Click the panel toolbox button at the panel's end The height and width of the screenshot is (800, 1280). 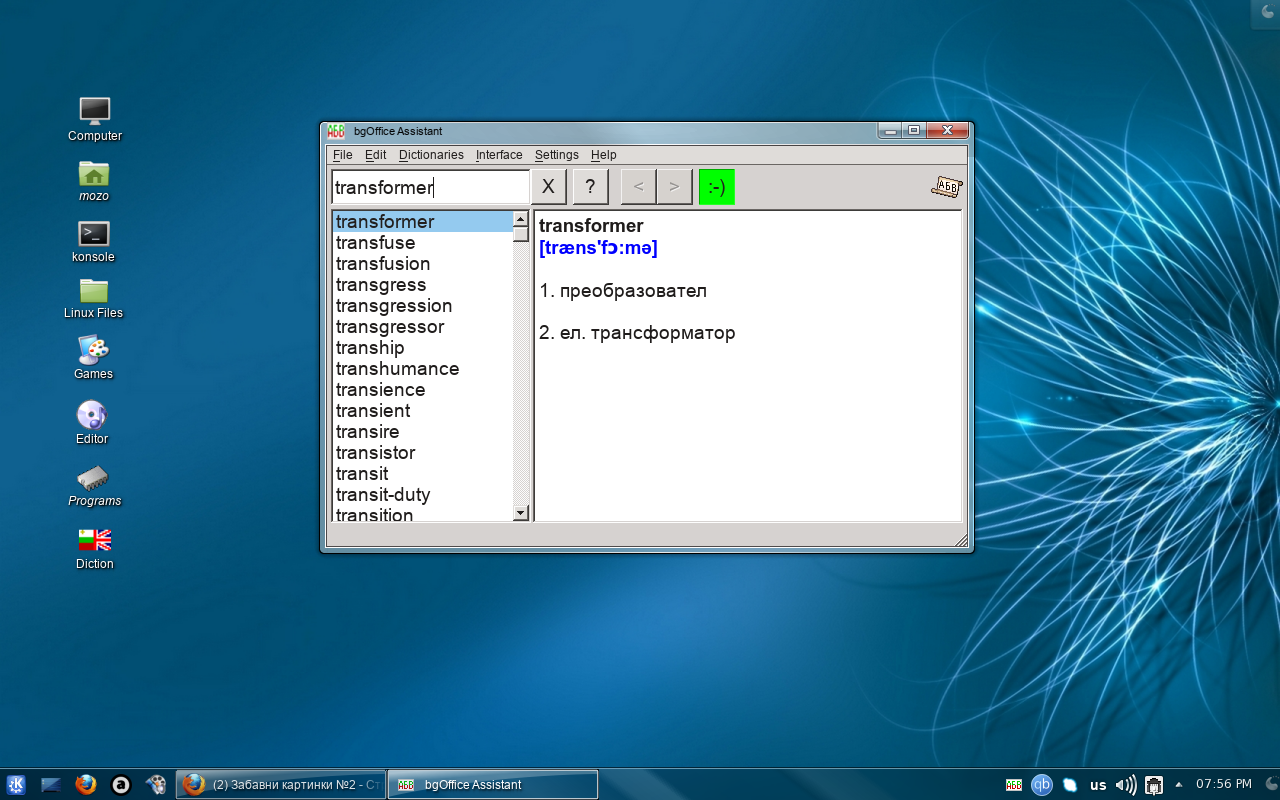[1271, 785]
